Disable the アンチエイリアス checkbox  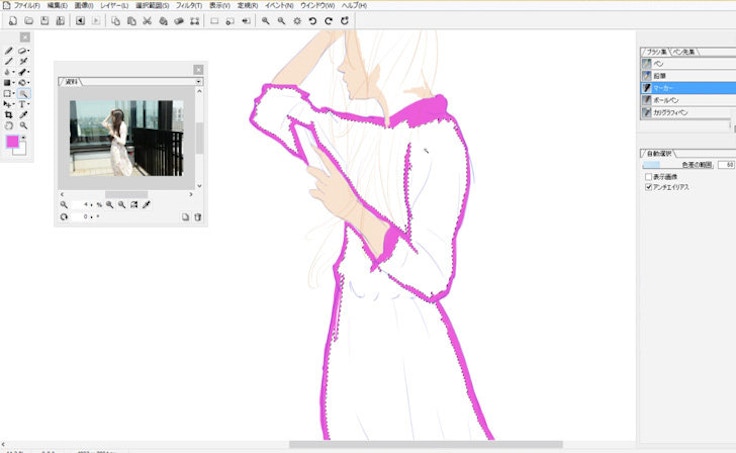(649, 187)
